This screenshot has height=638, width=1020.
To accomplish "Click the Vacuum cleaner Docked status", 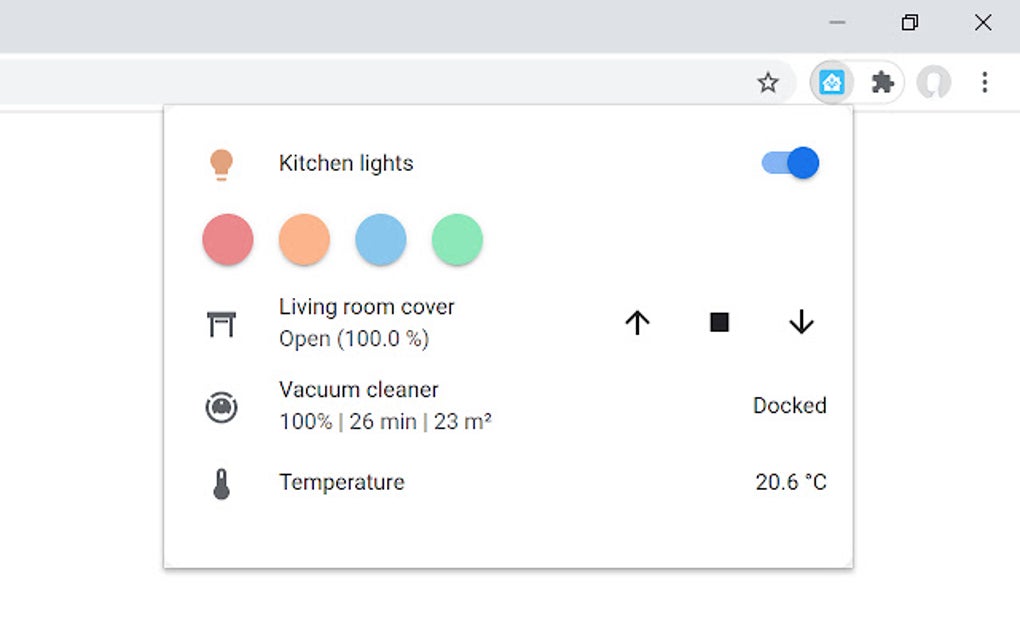I will (x=789, y=406).
